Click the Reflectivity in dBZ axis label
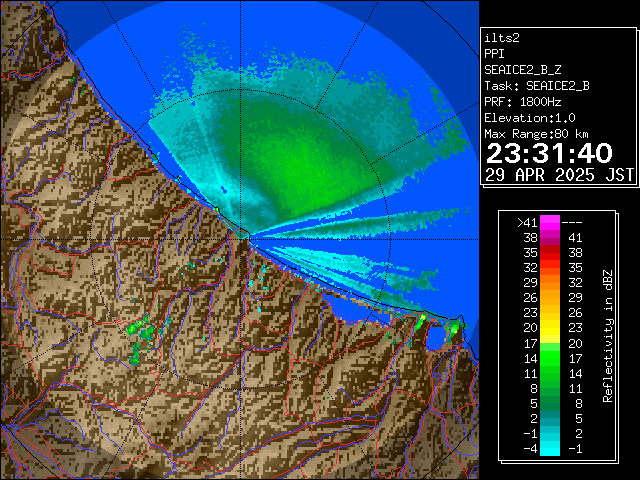The height and width of the screenshot is (480, 640). coord(608,336)
